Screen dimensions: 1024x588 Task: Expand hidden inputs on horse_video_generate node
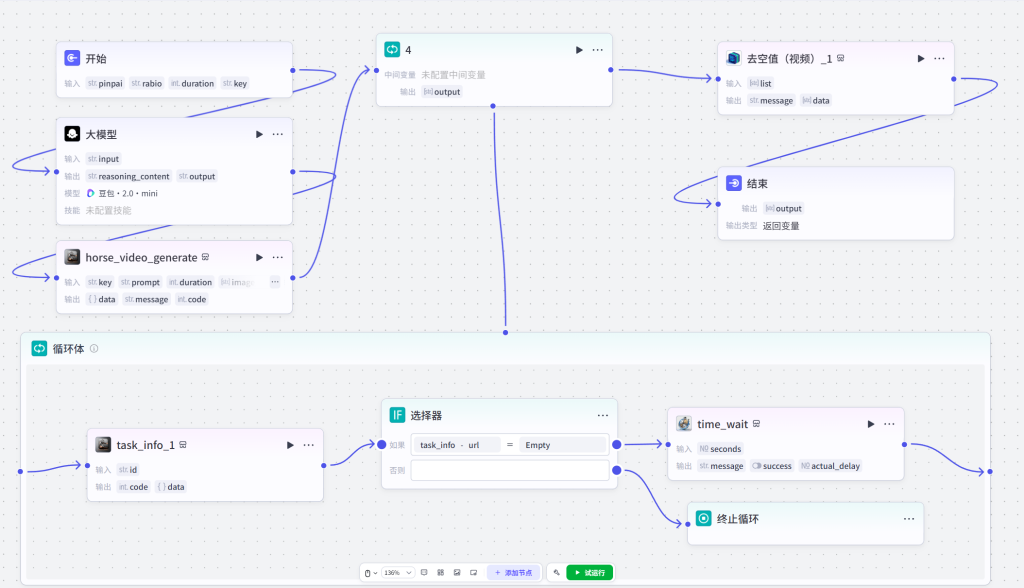point(275,282)
